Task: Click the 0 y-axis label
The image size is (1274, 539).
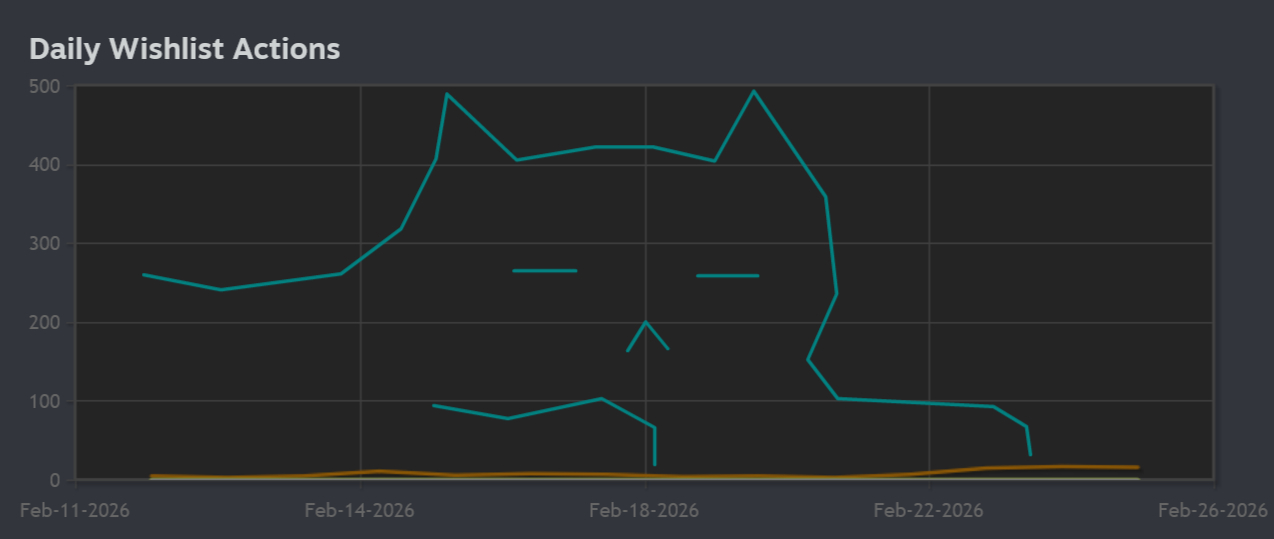Action: [x=55, y=480]
